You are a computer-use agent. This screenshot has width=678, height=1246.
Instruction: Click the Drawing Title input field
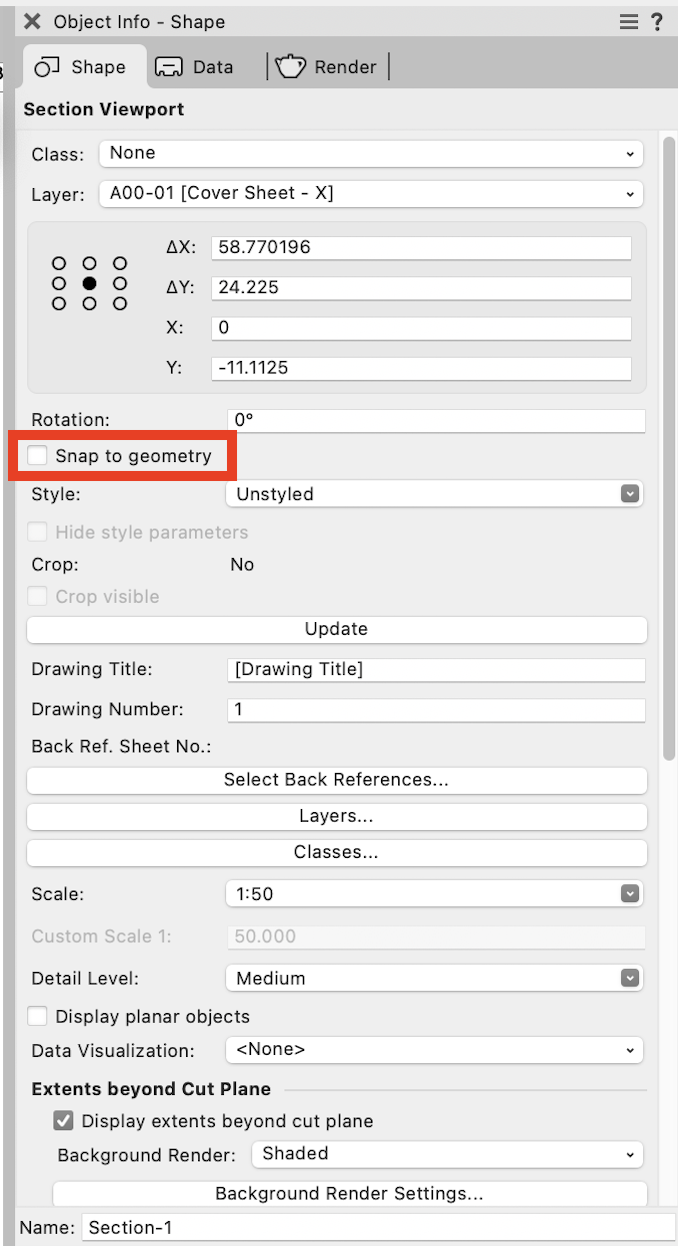coord(436,669)
